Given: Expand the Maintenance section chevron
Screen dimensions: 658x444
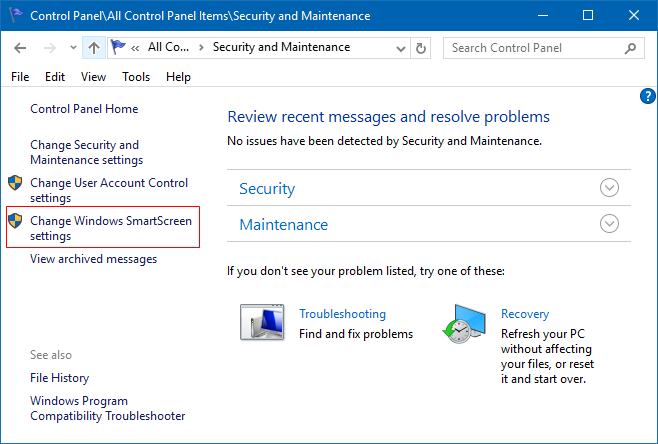Looking at the screenshot, I should click(609, 224).
